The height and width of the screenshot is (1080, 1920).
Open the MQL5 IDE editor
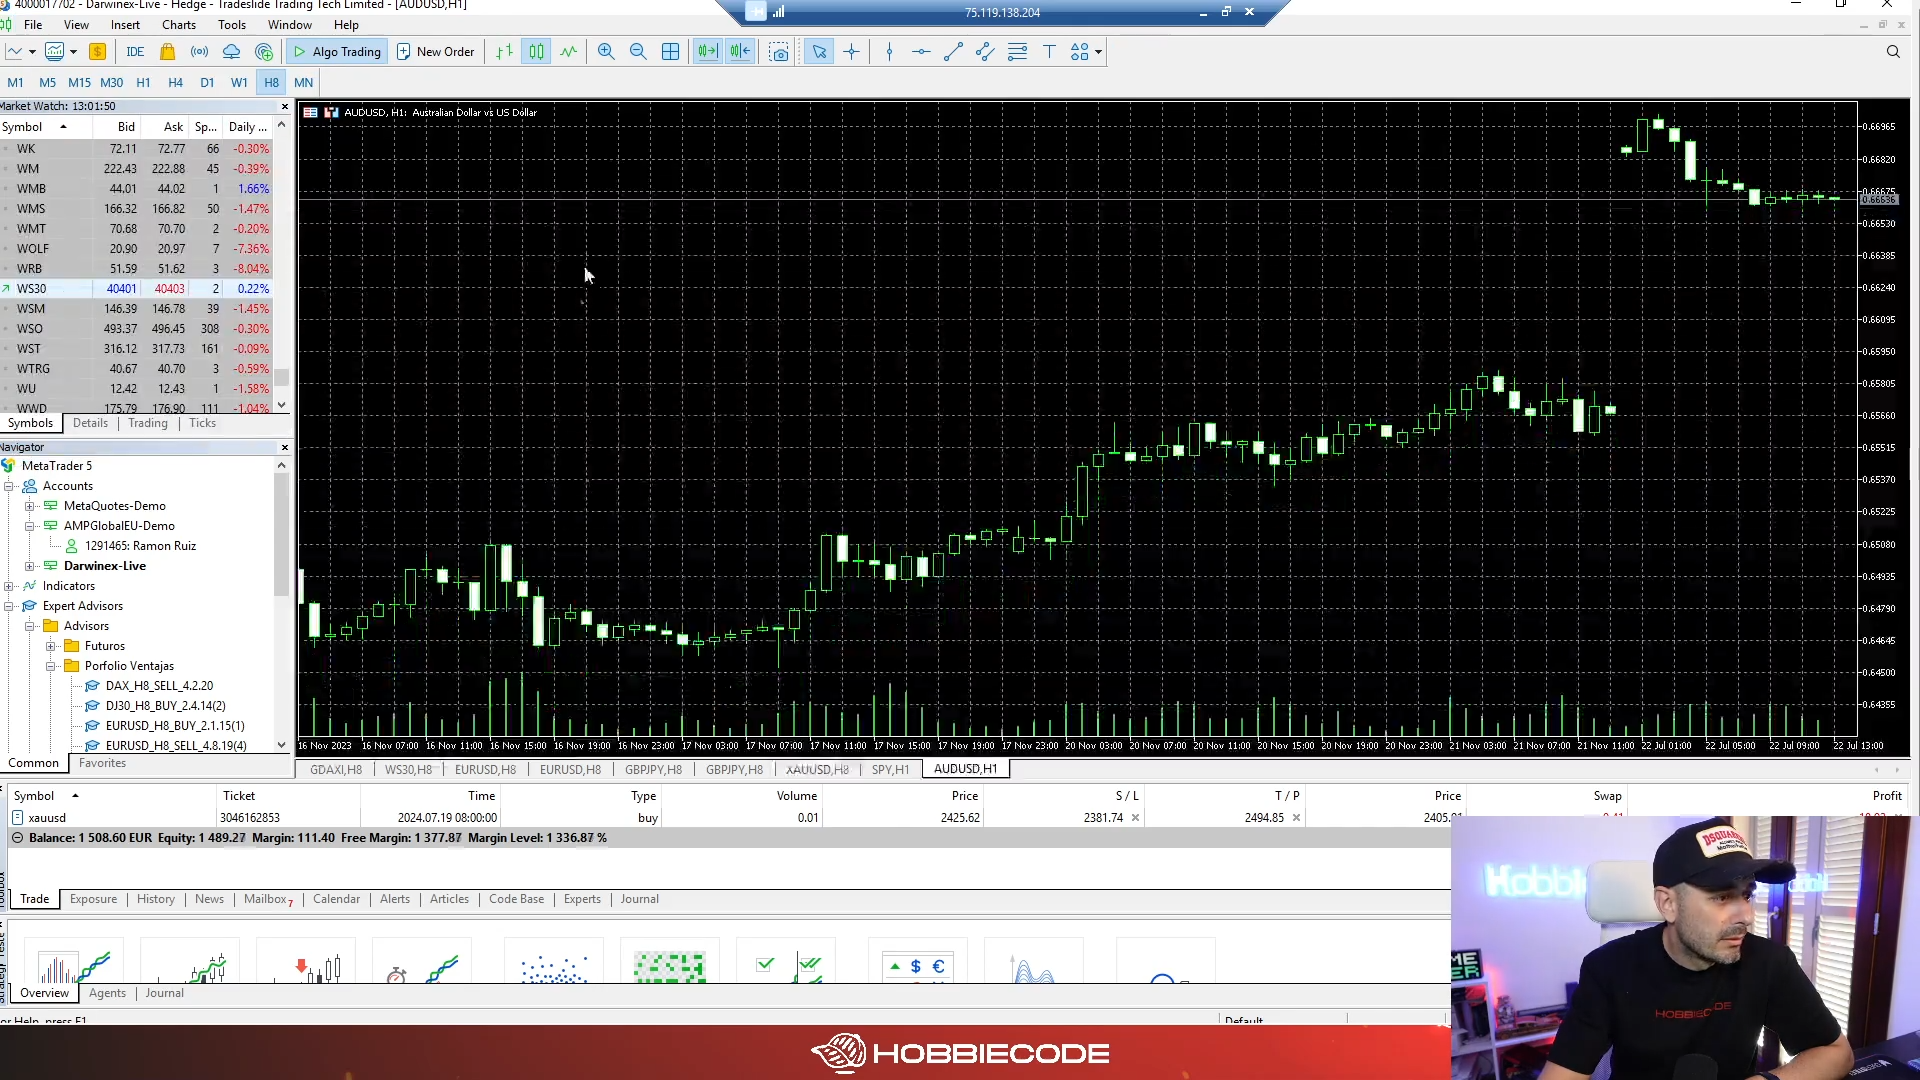[x=135, y=52]
